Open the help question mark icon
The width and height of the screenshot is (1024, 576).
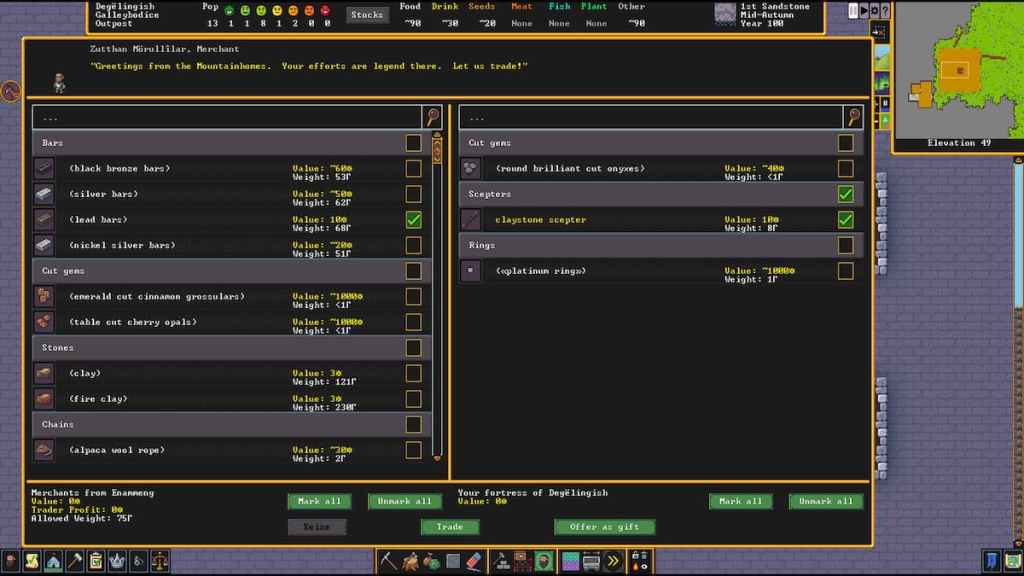(x=885, y=10)
